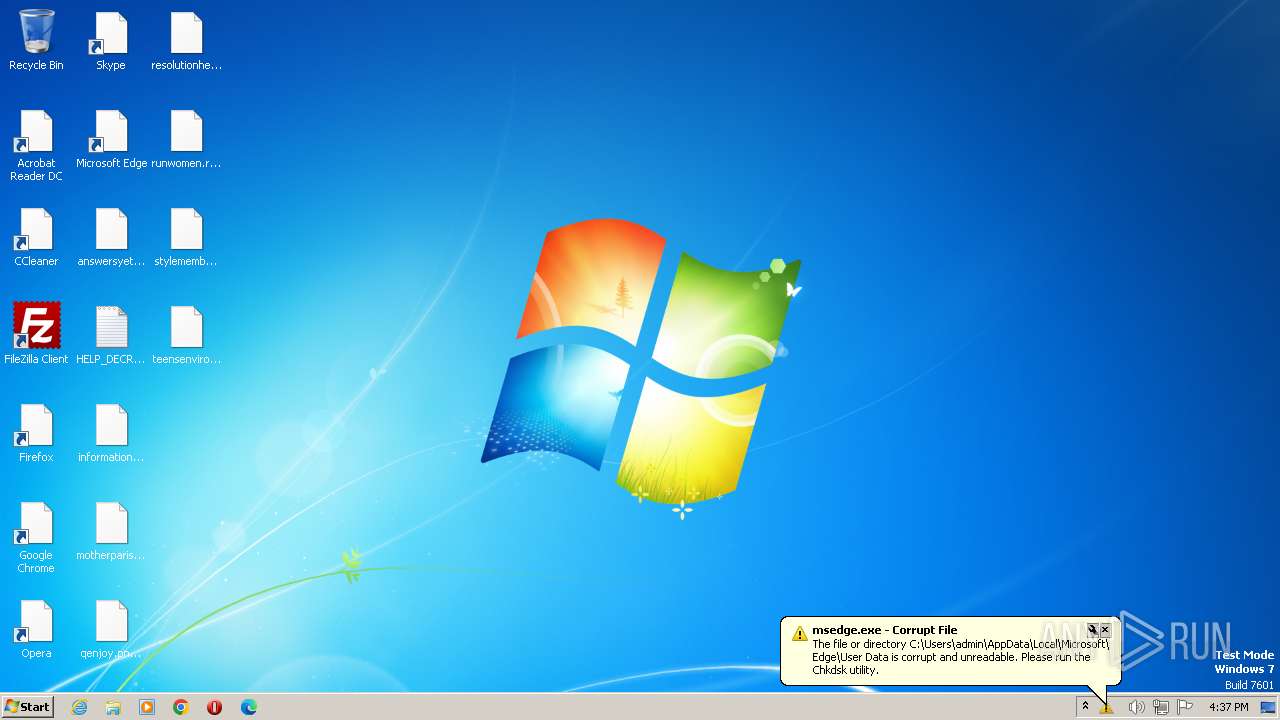This screenshot has width=1280, height=720.
Task: Launch Internet Explorer from taskbar
Action: pyautogui.click(x=79, y=707)
